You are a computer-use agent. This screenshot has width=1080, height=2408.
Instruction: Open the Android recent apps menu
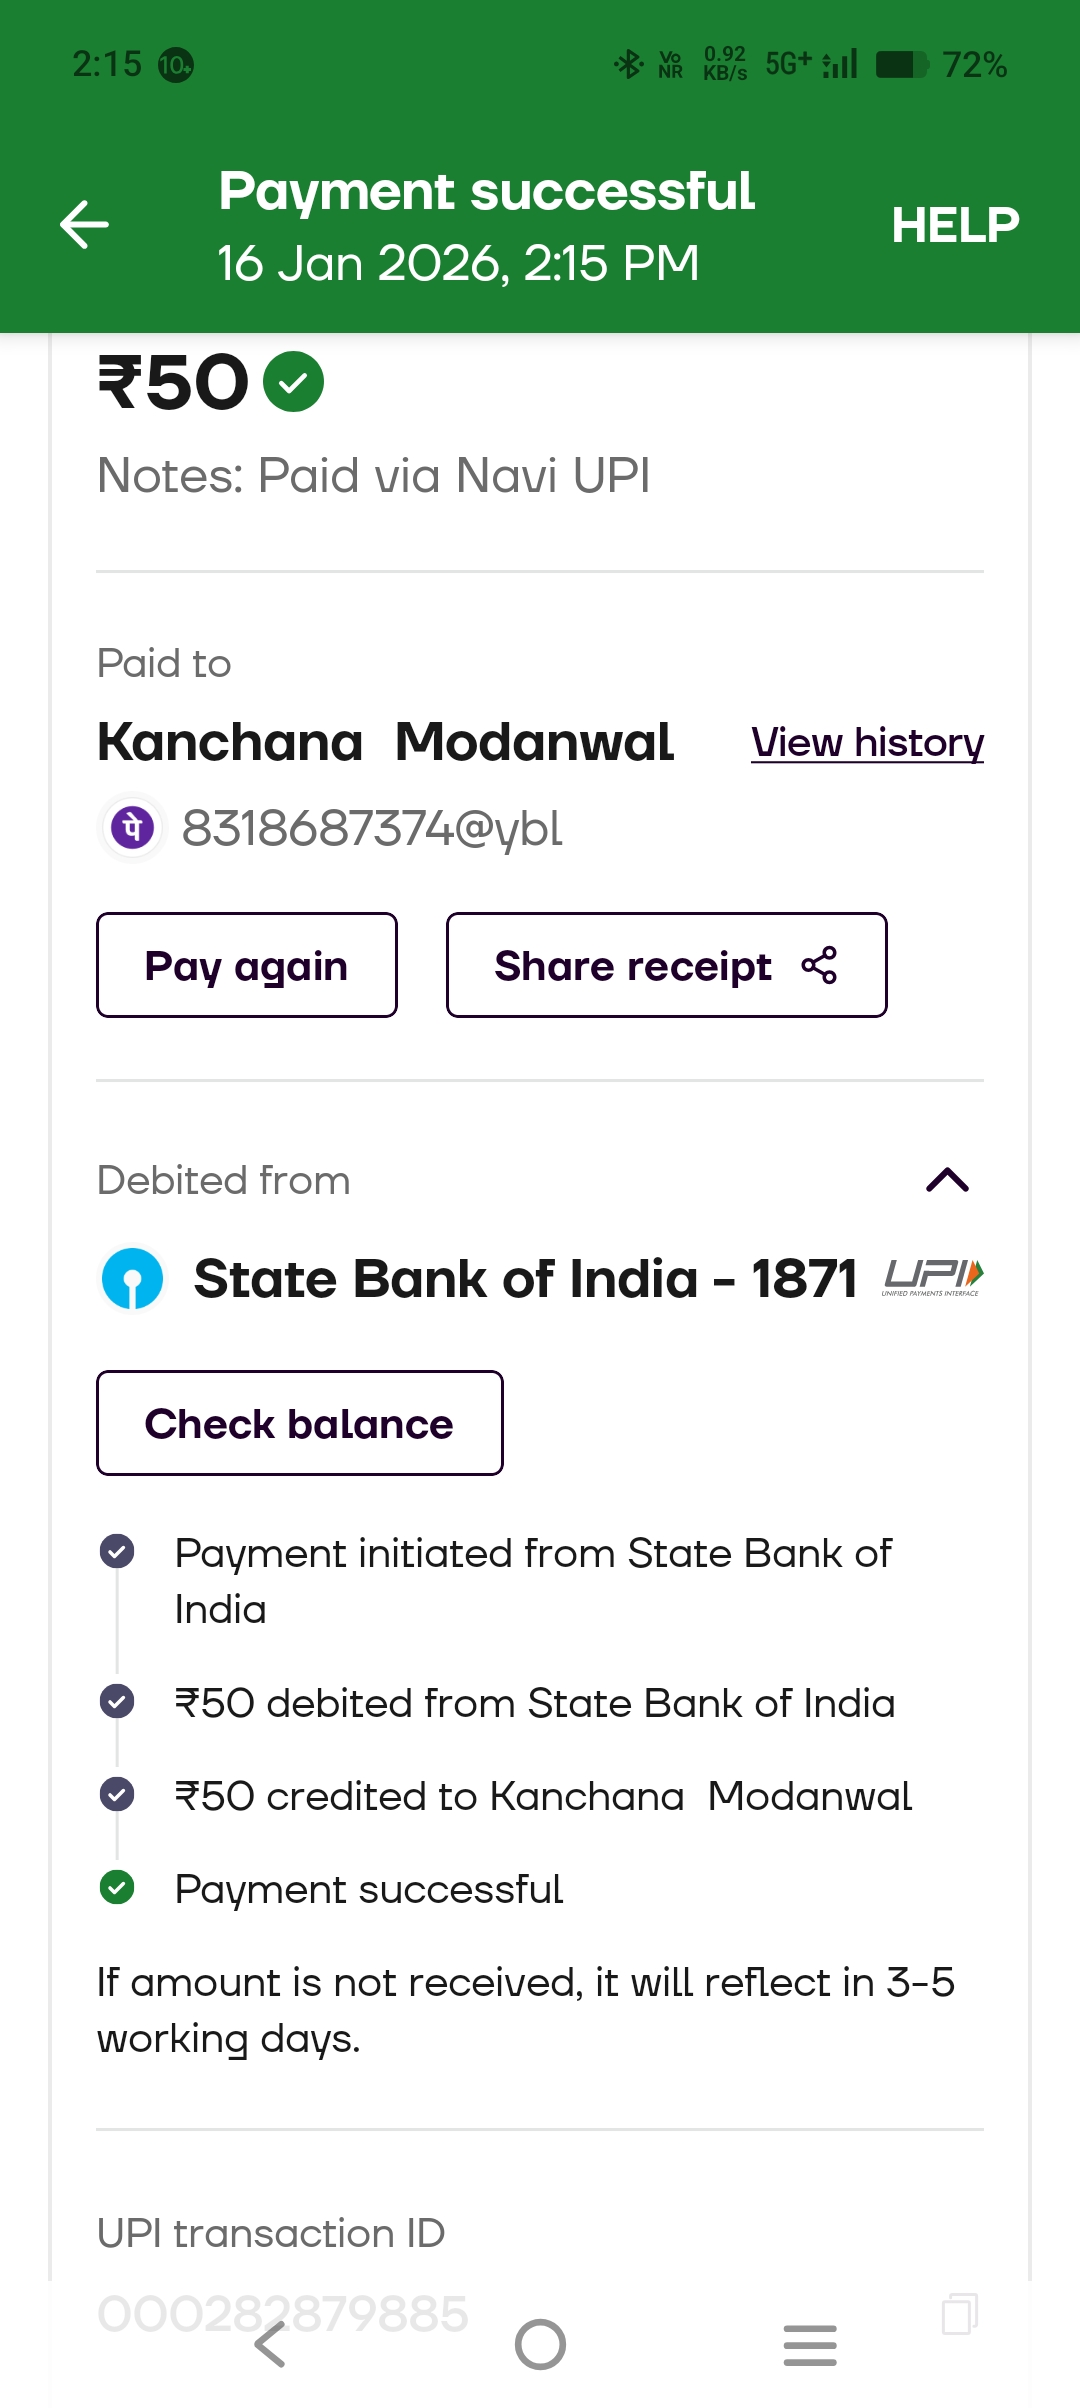click(x=810, y=2345)
